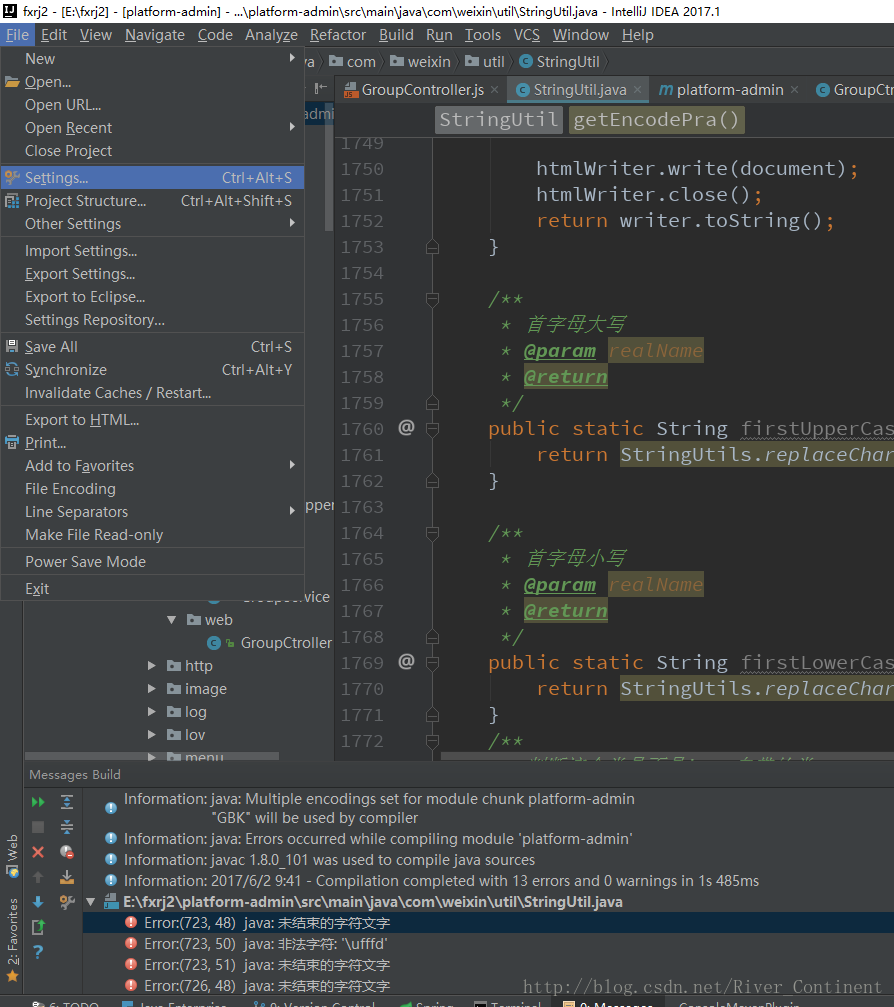Open the VCS menu in menu bar

tap(527, 35)
